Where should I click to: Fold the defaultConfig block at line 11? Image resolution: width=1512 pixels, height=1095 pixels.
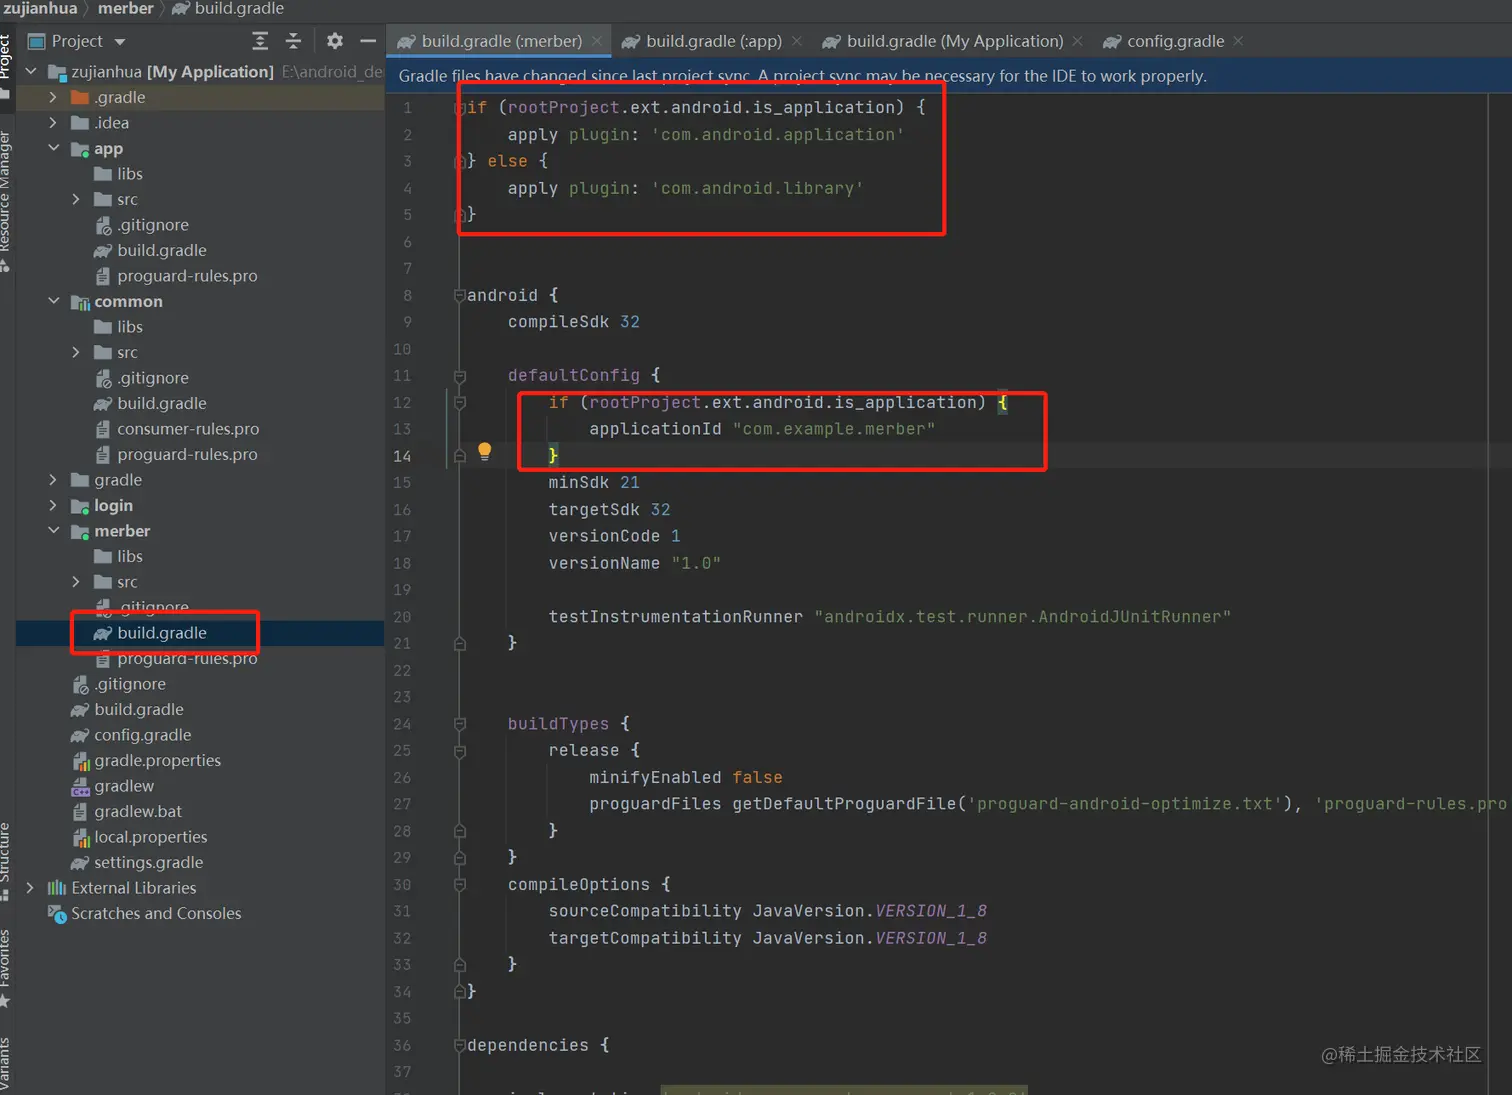[459, 376]
